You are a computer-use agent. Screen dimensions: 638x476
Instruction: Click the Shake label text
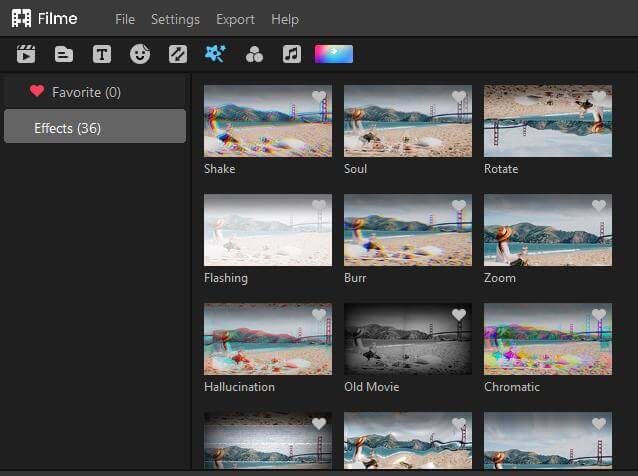219,169
